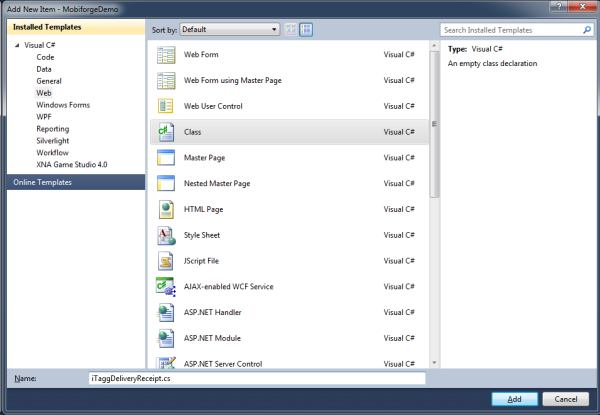Click the Cancel button

[565, 399]
